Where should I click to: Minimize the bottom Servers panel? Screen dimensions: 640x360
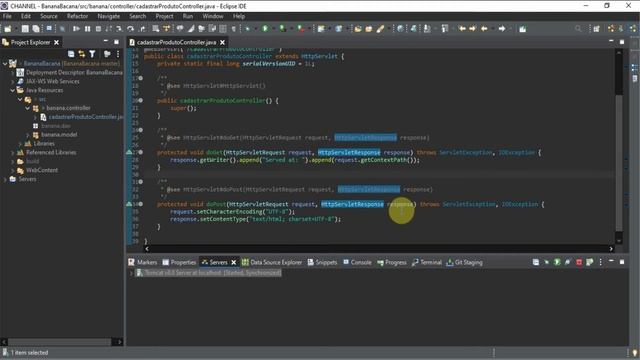click(611, 261)
